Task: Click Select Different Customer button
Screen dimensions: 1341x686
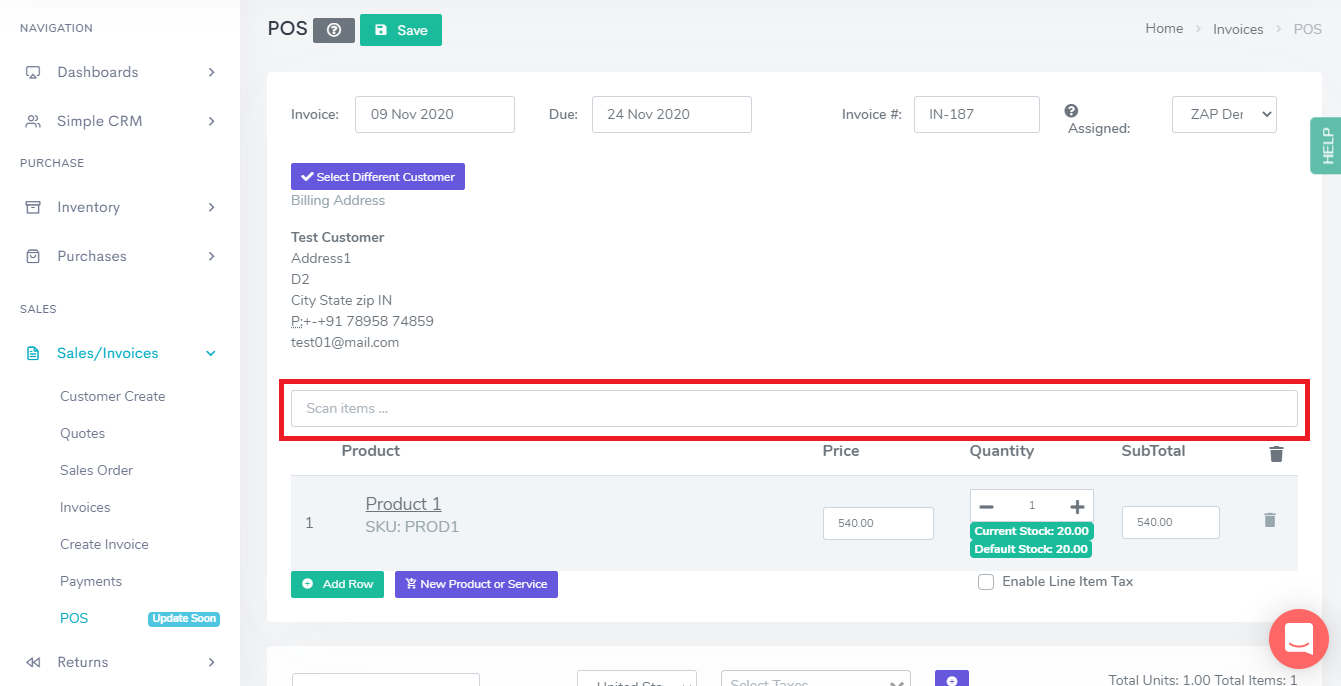Action: 378,177
